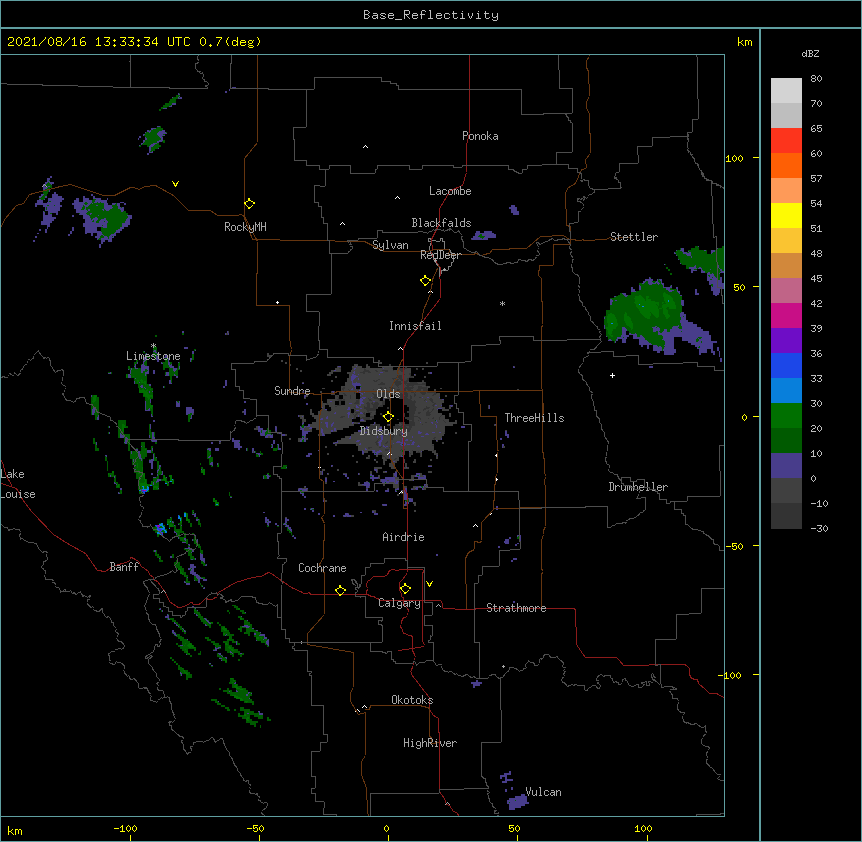The image size is (862, 842).
Task: Click the Lake Louise label
Action: coord(18,484)
